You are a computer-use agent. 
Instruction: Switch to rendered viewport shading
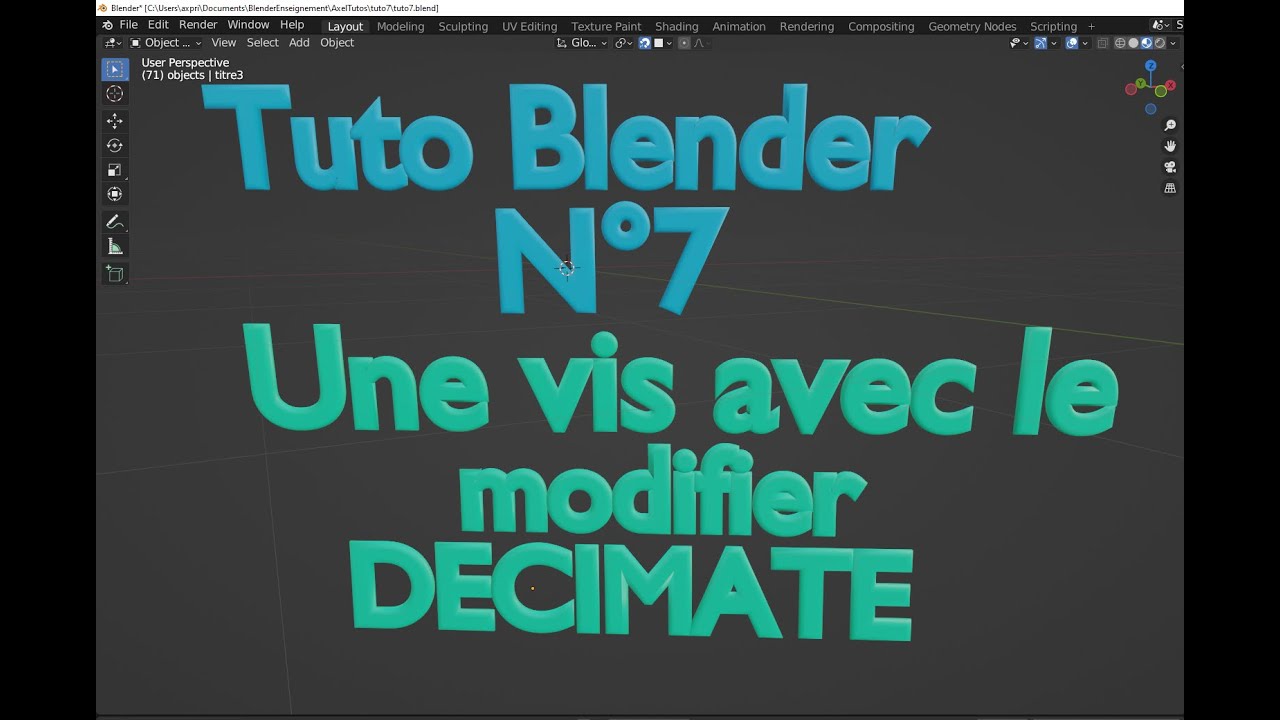click(x=1160, y=43)
